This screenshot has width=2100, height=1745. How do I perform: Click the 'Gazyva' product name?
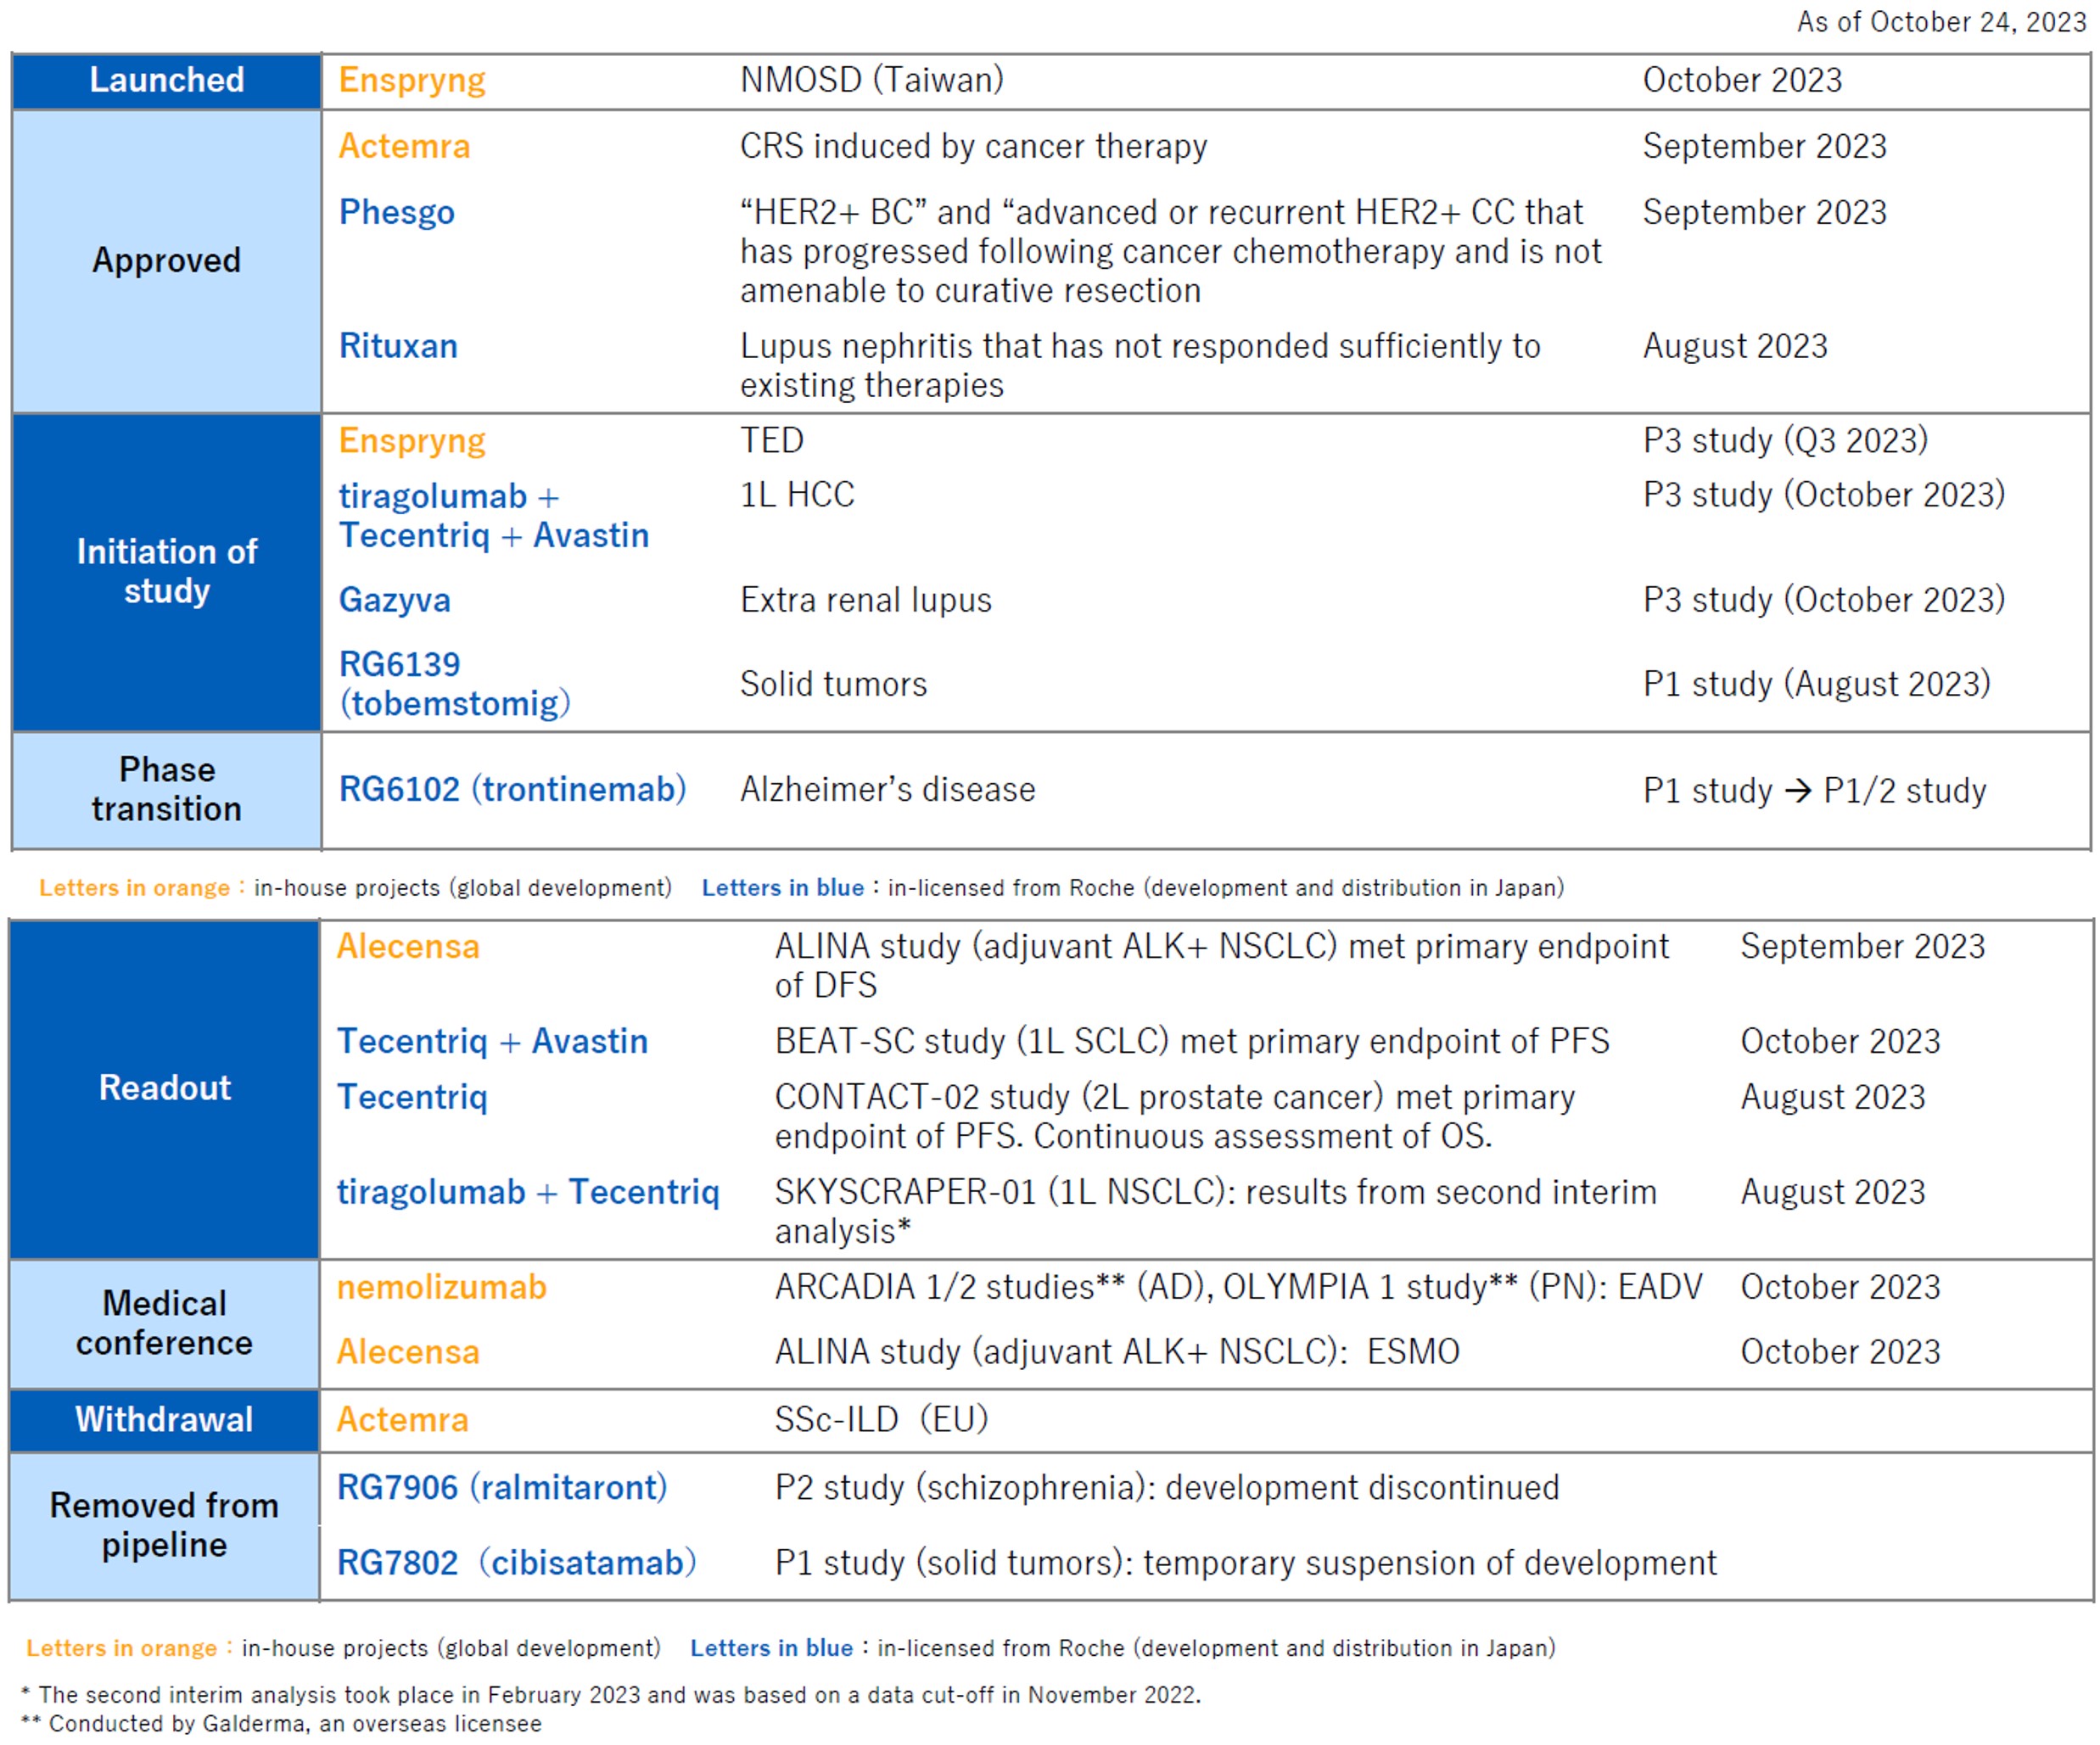pyautogui.click(x=395, y=600)
